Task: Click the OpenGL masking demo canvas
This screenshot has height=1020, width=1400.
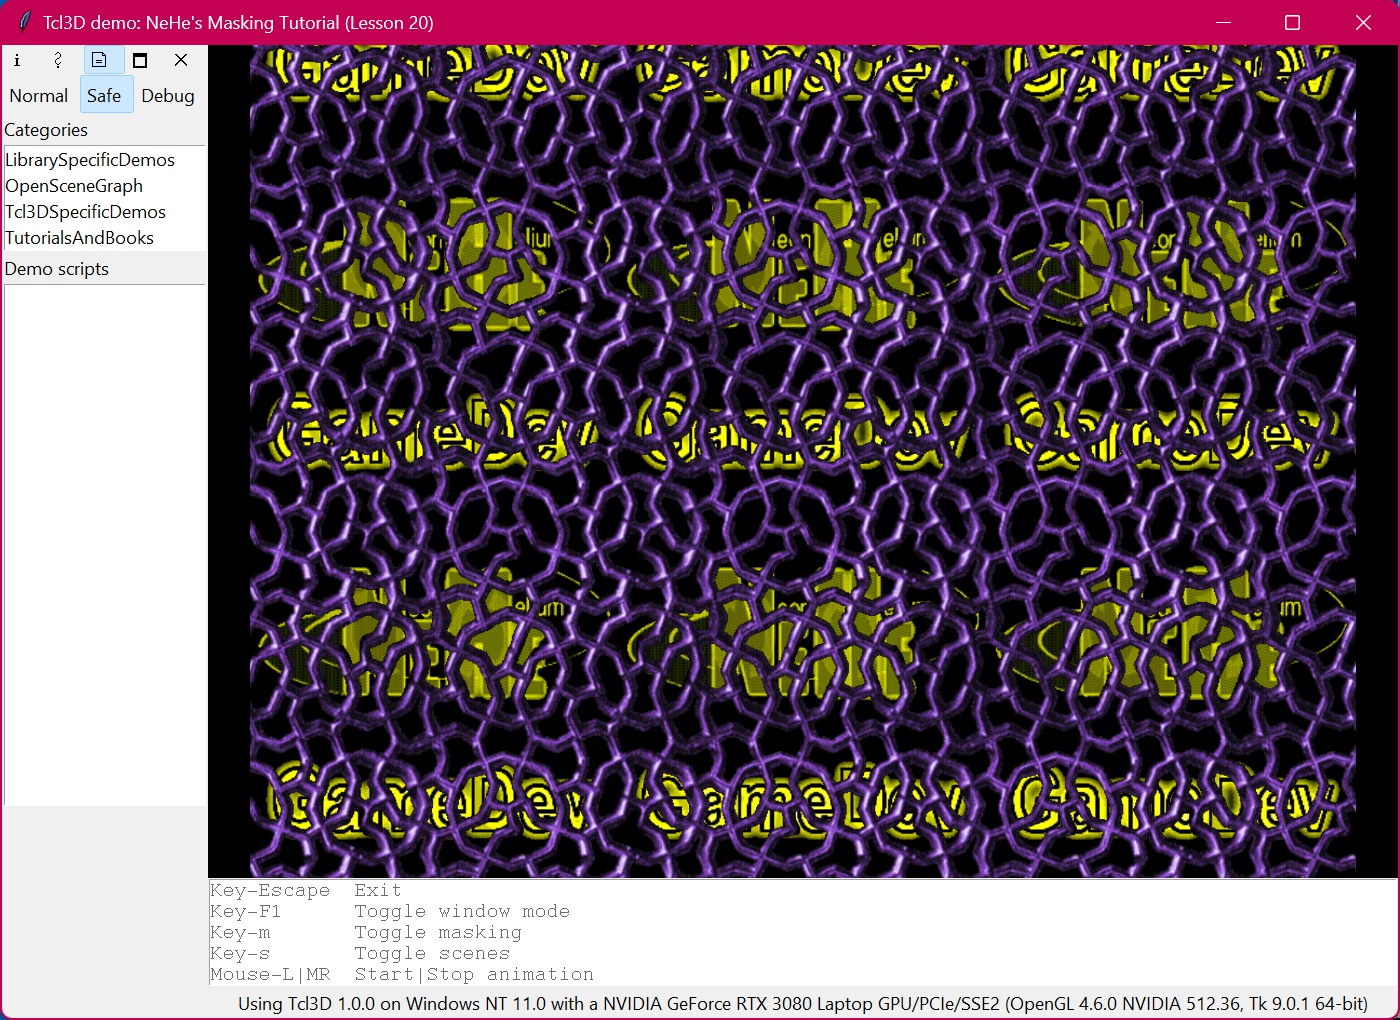Action: point(802,461)
